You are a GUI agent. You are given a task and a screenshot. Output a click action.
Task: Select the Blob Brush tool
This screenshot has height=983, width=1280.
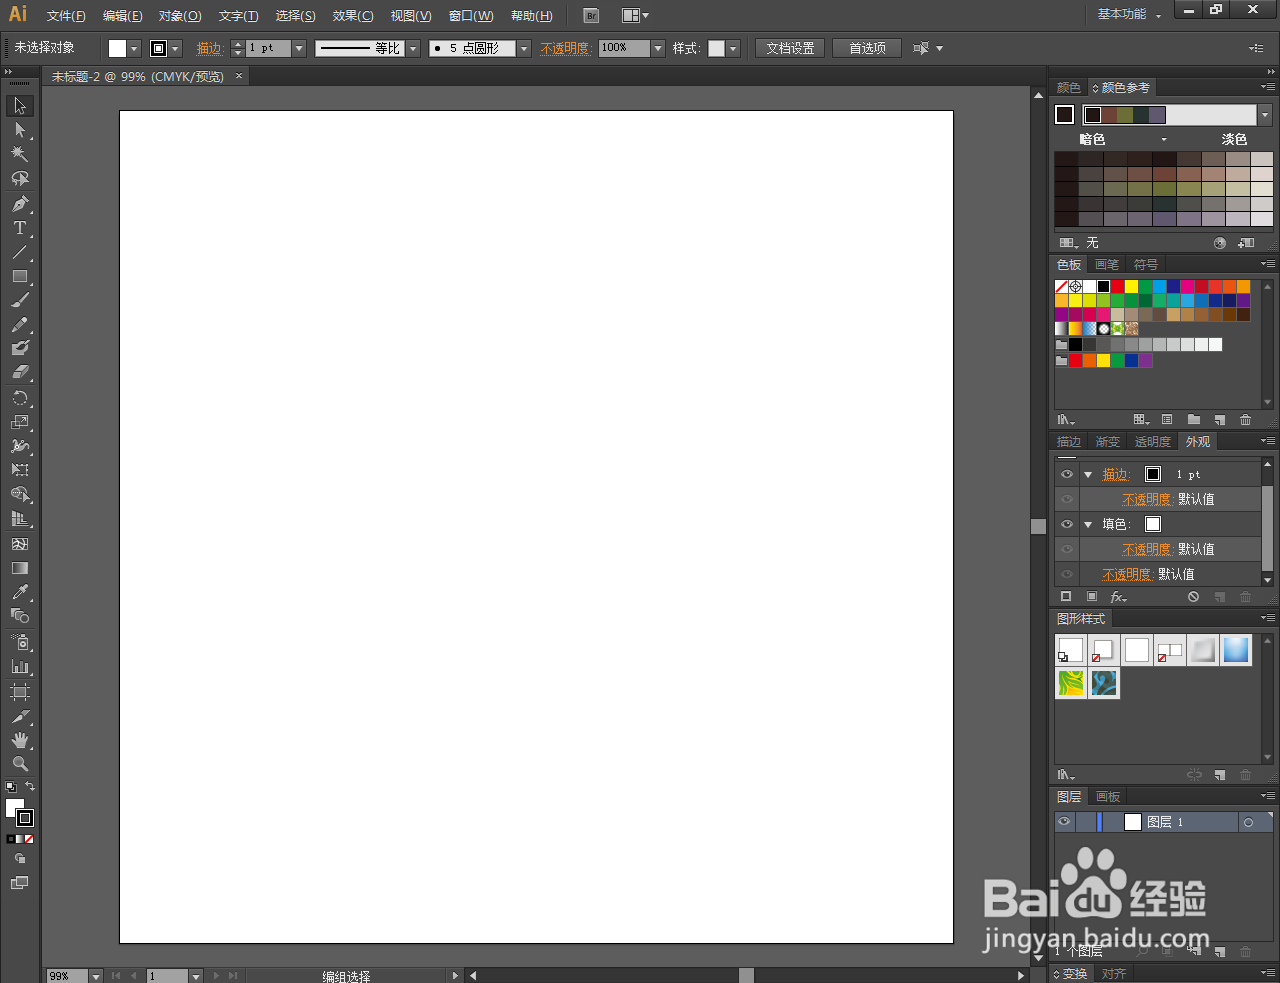pyautogui.click(x=19, y=348)
